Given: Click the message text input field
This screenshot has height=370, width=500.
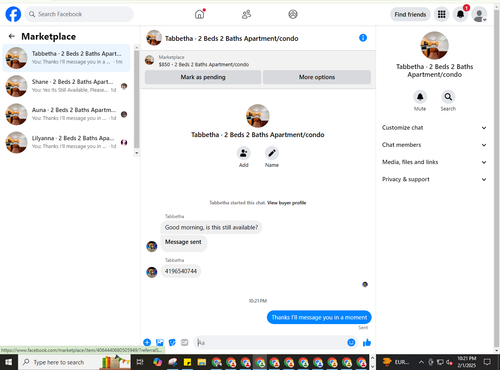Looking at the screenshot, I should click(270, 342).
